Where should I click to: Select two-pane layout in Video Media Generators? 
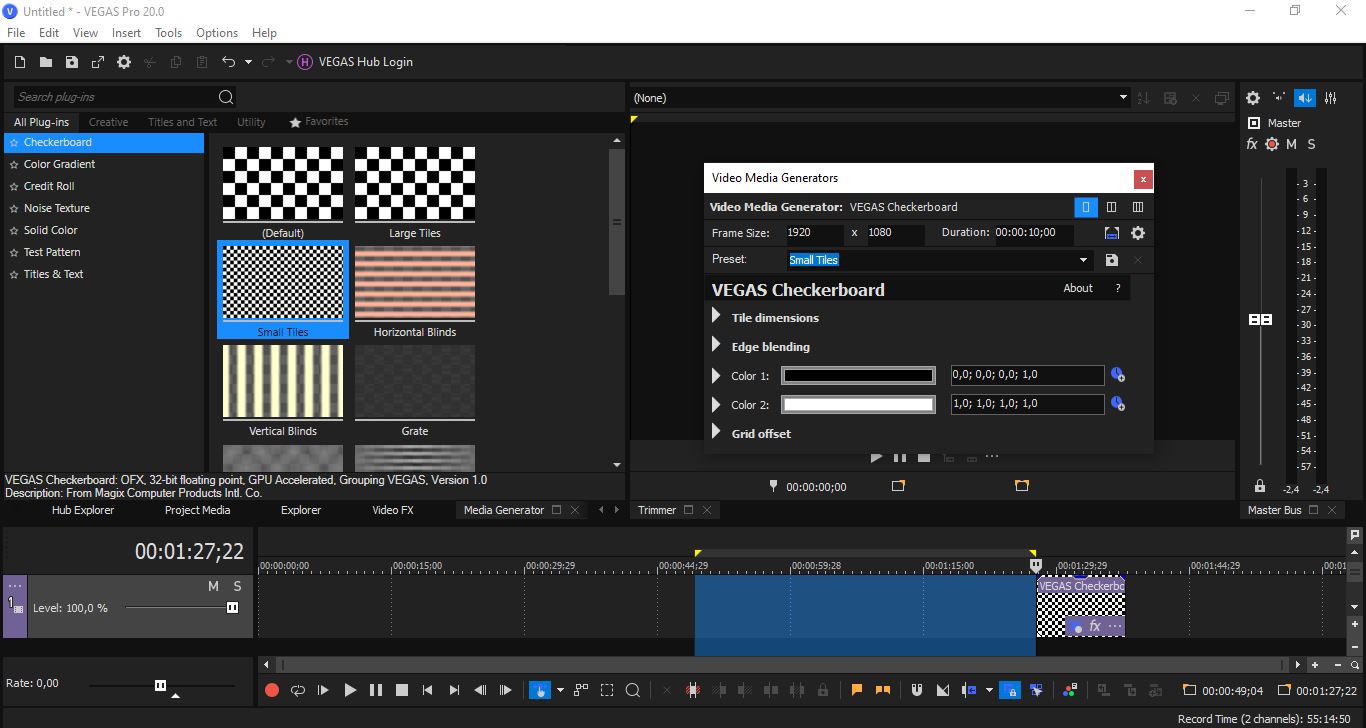(1112, 207)
